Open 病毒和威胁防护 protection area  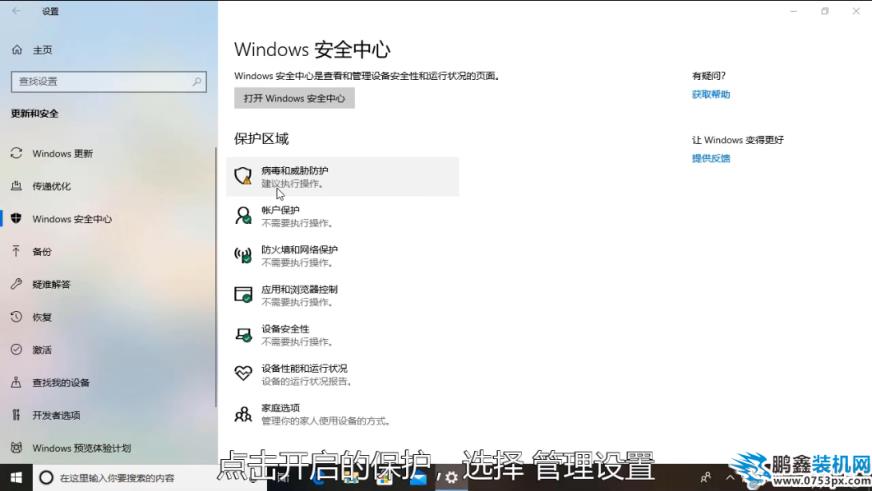(x=343, y=176)
